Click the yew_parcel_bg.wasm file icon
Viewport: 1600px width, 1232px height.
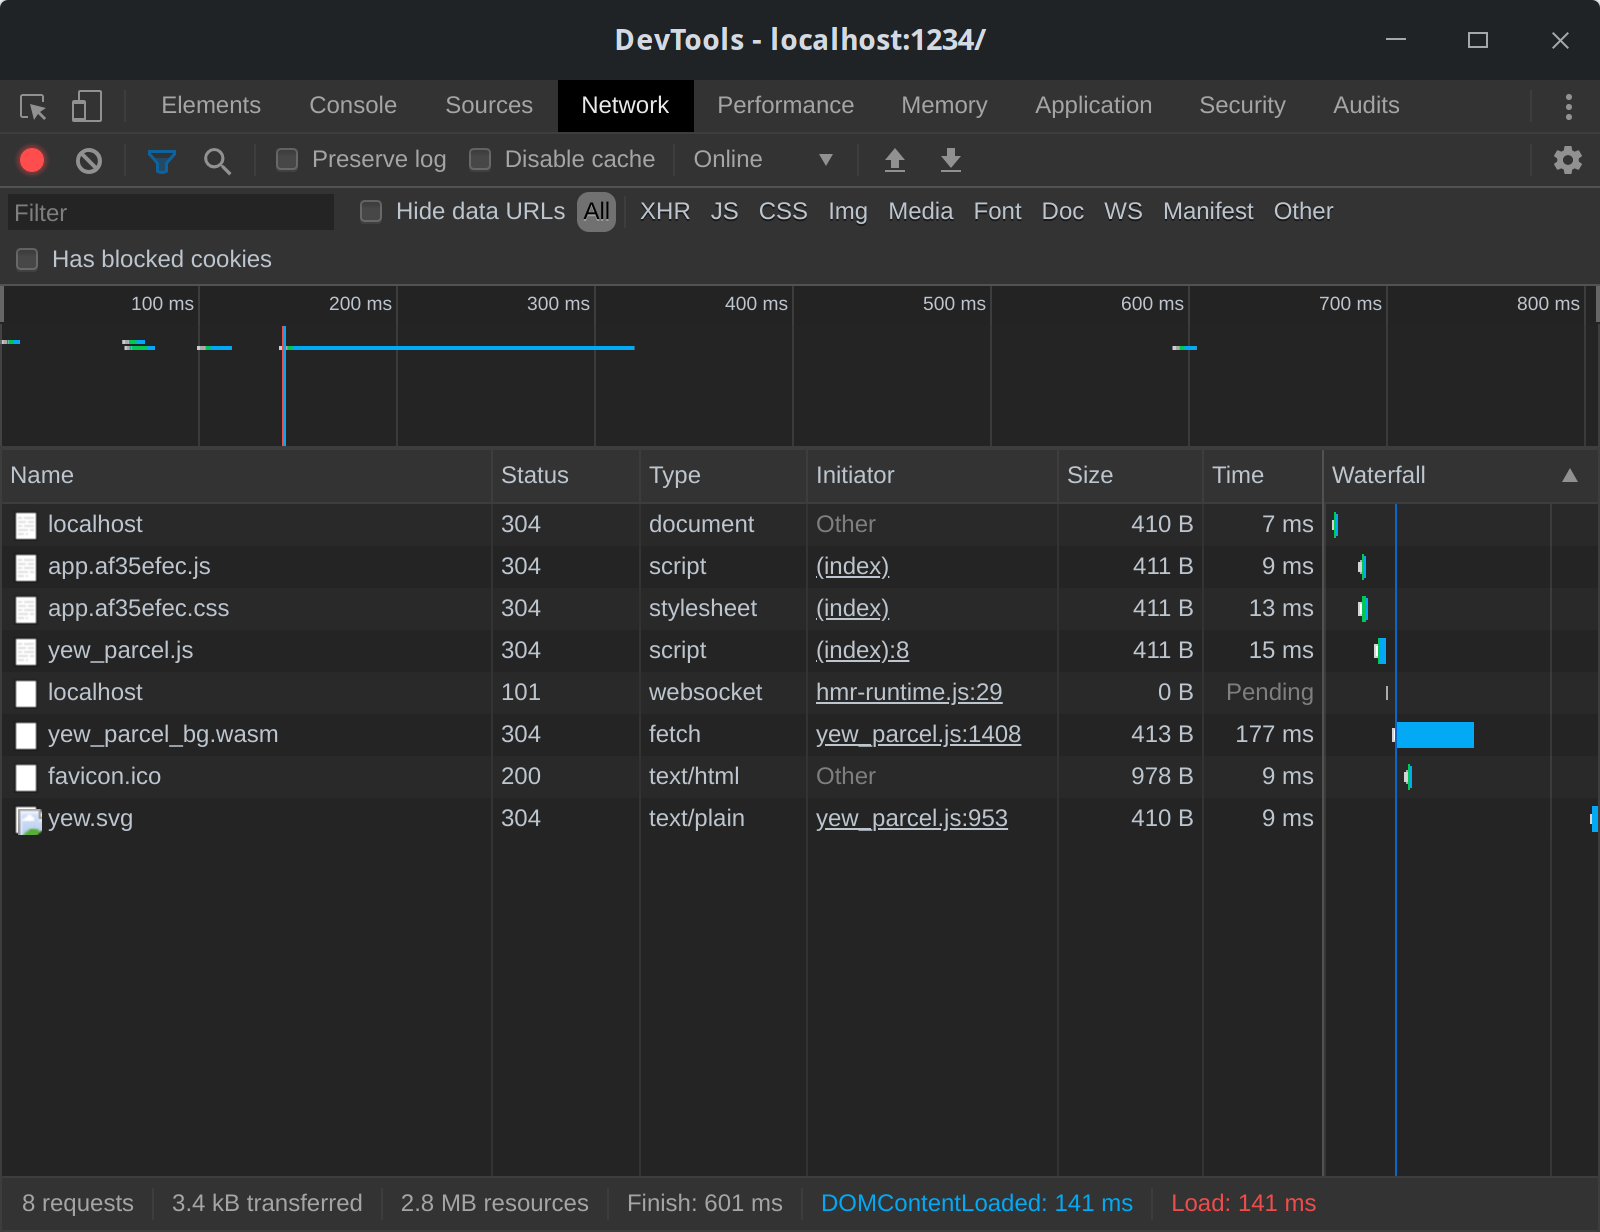(26, 736)
